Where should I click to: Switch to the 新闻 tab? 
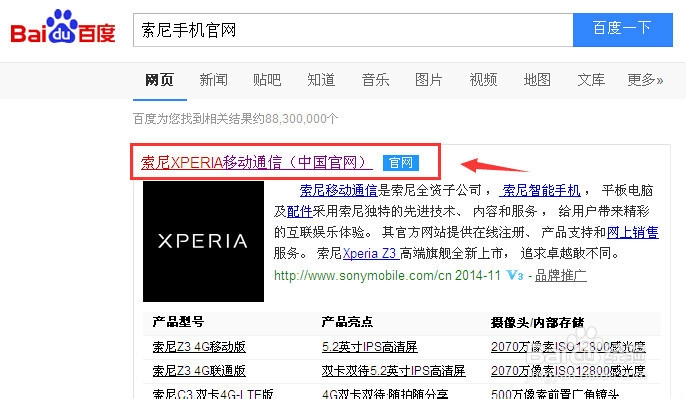click(214, 80)
